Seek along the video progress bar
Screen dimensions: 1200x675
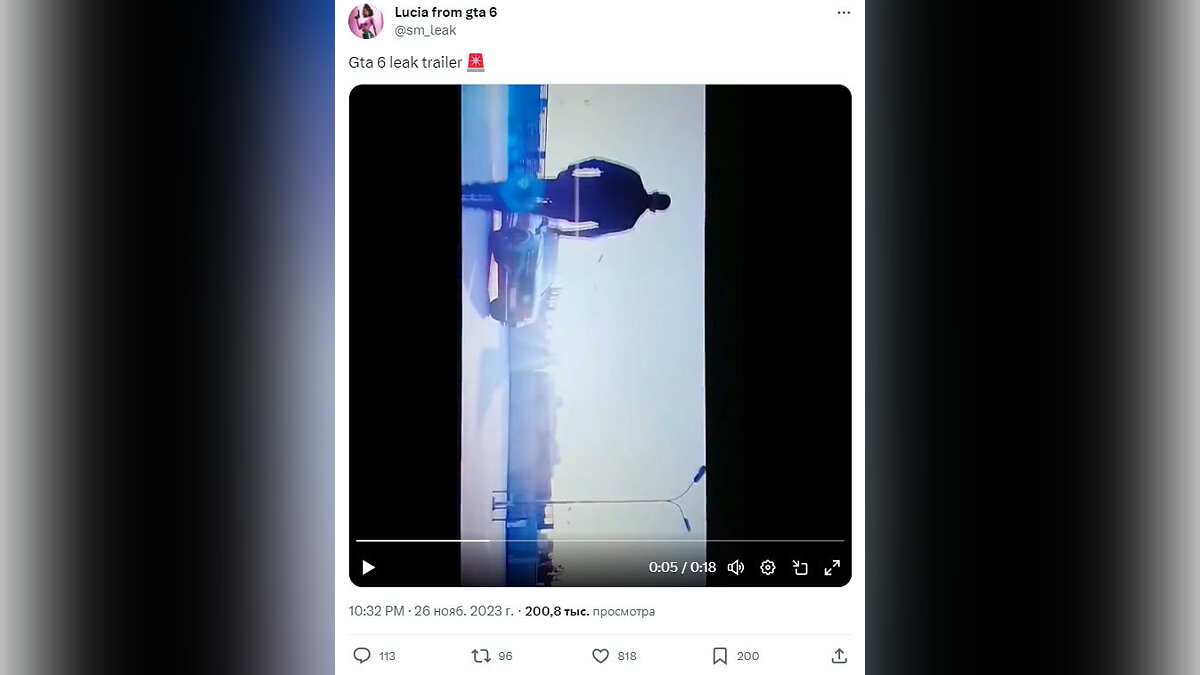[600, 541]
